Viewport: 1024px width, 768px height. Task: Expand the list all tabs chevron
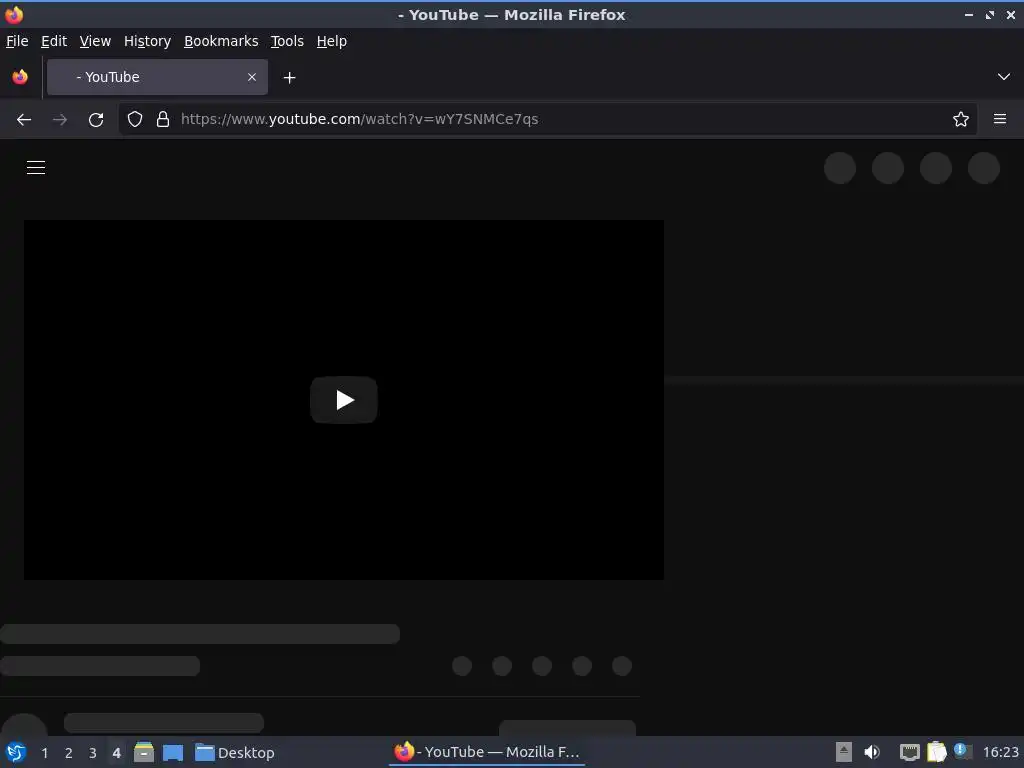[x=1004, y=77]
